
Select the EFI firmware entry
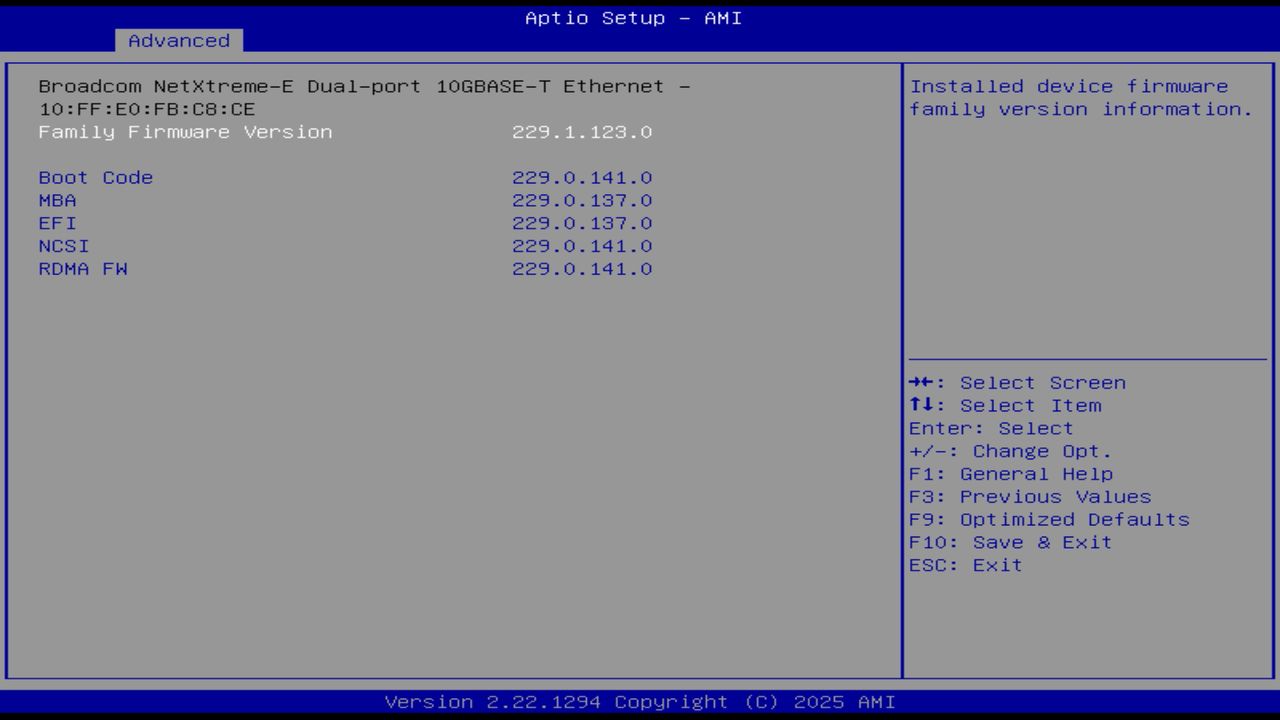click(x=56, y=223)
